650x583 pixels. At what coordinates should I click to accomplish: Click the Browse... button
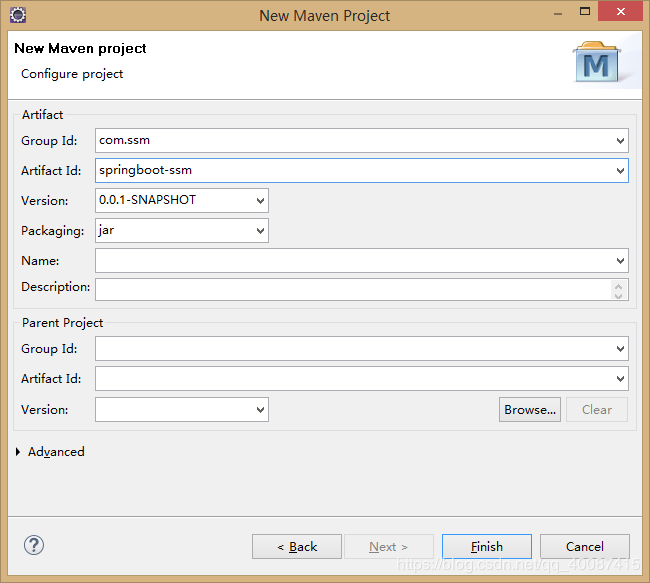530,410
